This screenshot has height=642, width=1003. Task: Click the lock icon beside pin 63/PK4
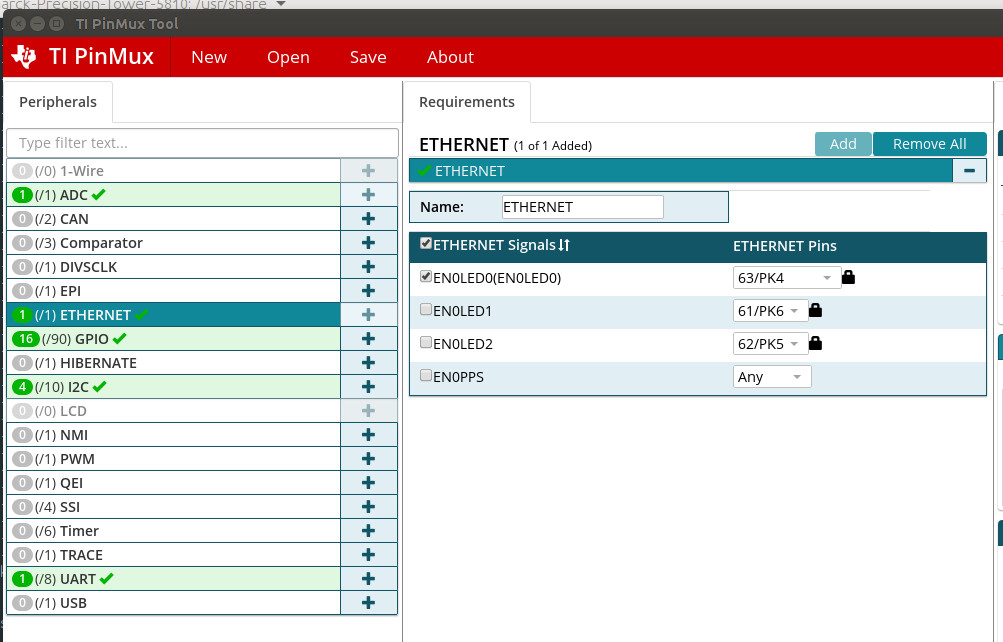coord(851,276)
